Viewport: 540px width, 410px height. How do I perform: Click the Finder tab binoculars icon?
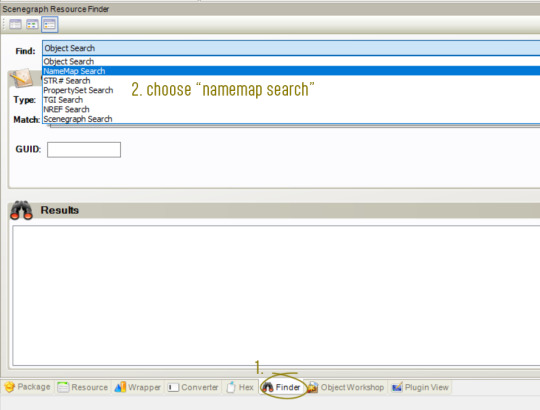pos(268,388)
